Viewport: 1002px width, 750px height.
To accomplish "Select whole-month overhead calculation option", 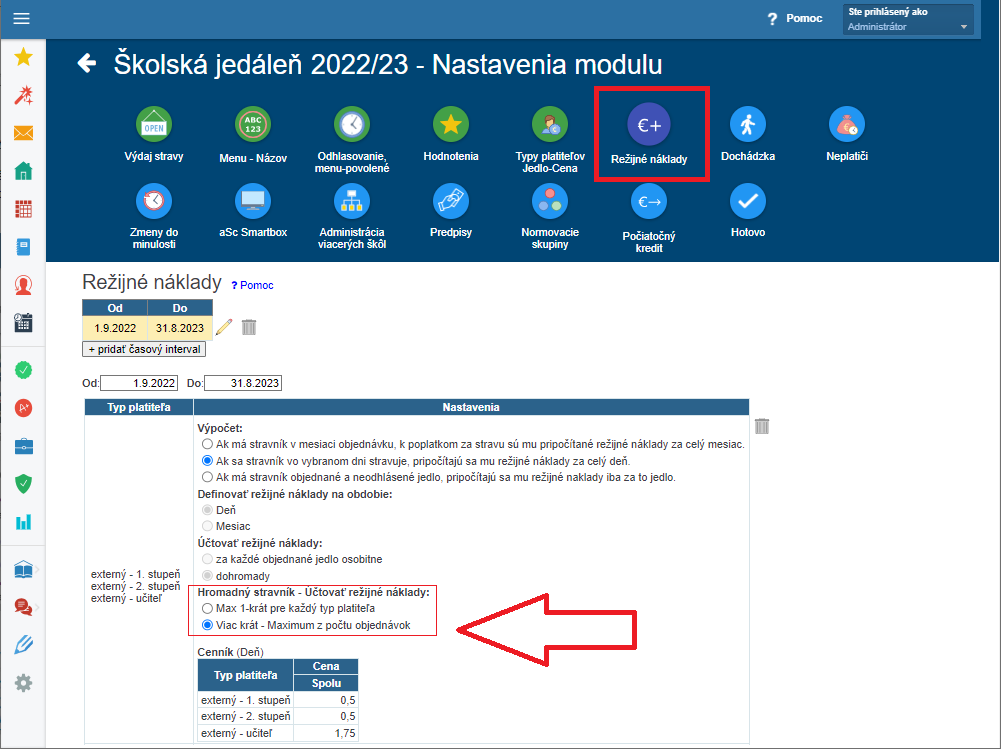I will tap(207, 444).
